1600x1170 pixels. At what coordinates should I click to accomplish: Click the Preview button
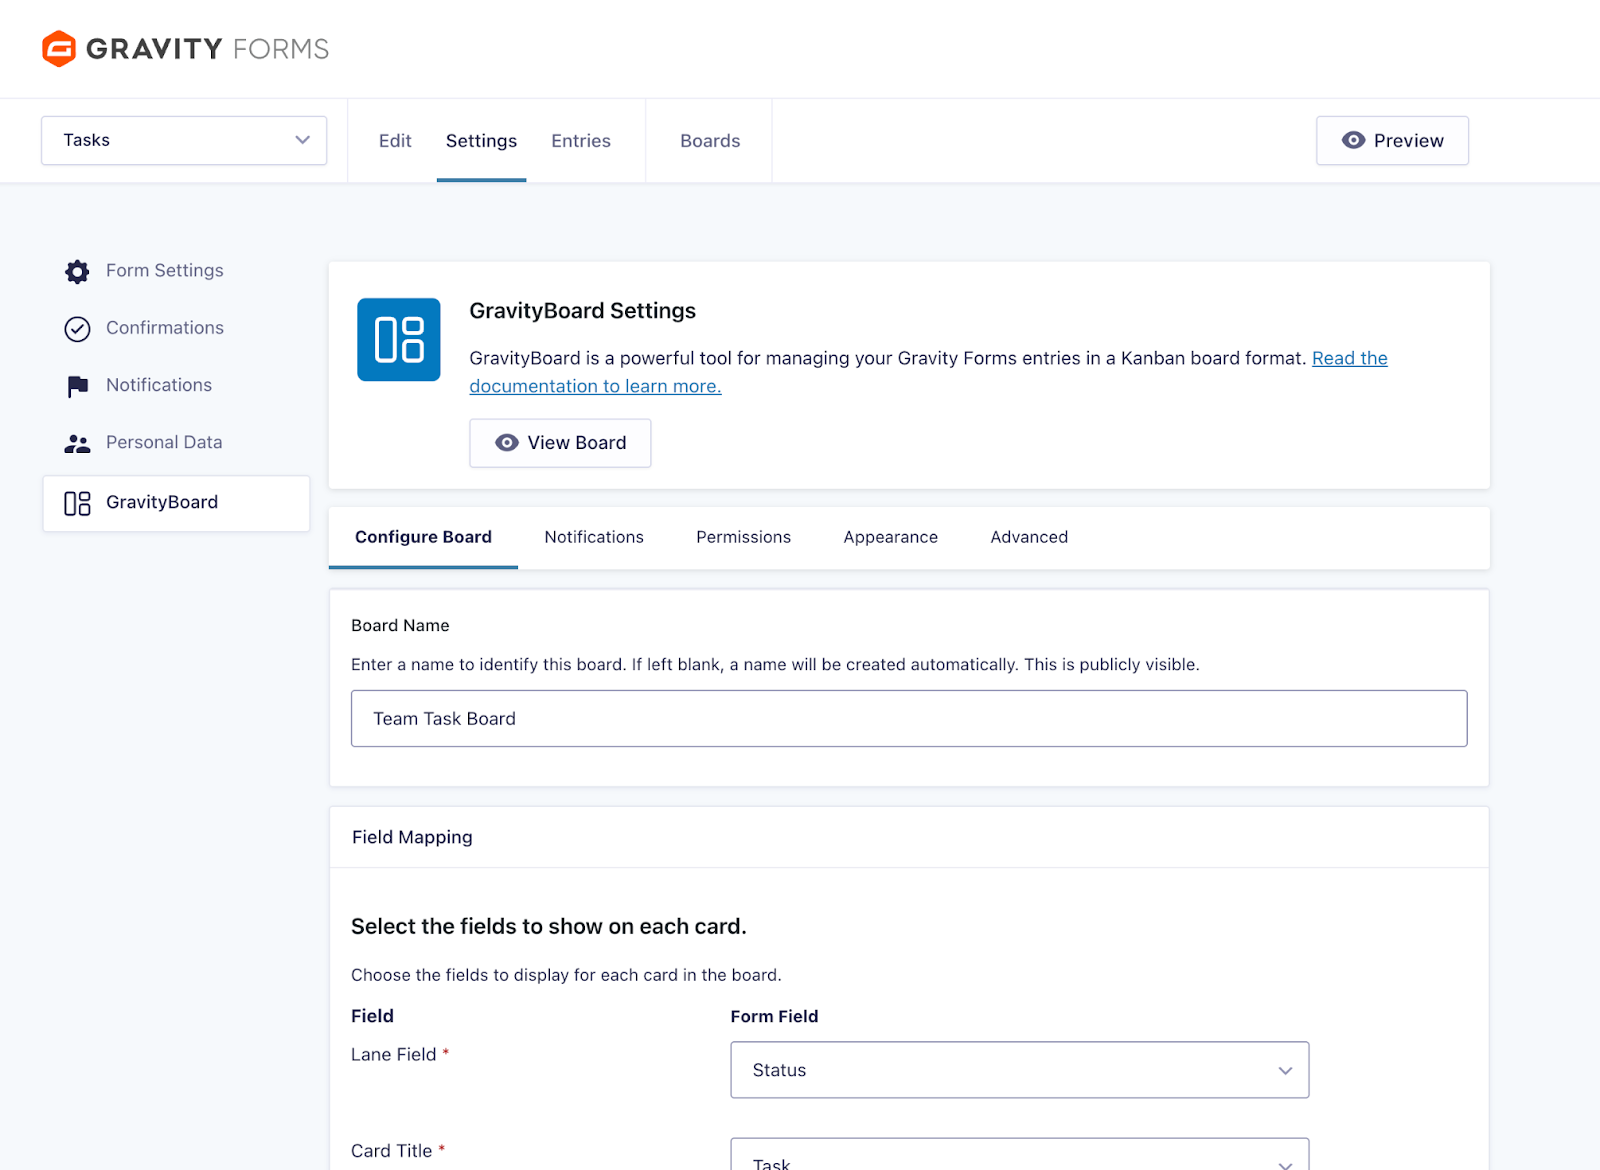[1392, 140]
